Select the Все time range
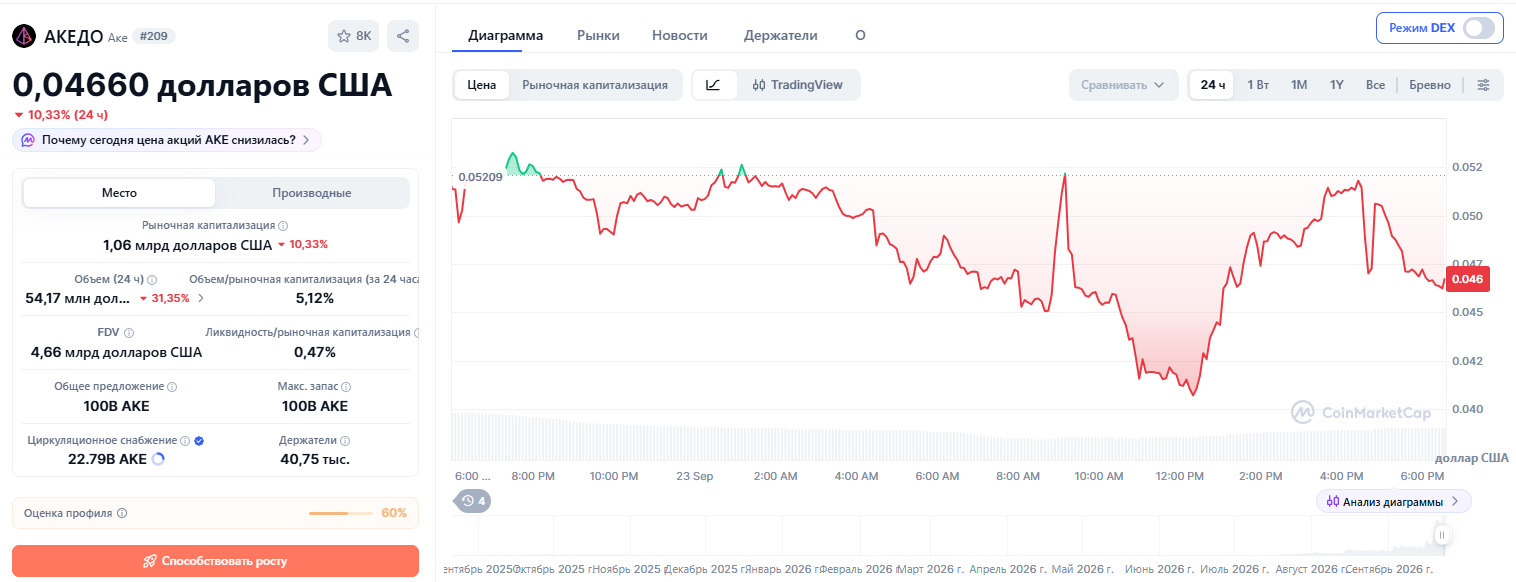 pos(1375,85)
